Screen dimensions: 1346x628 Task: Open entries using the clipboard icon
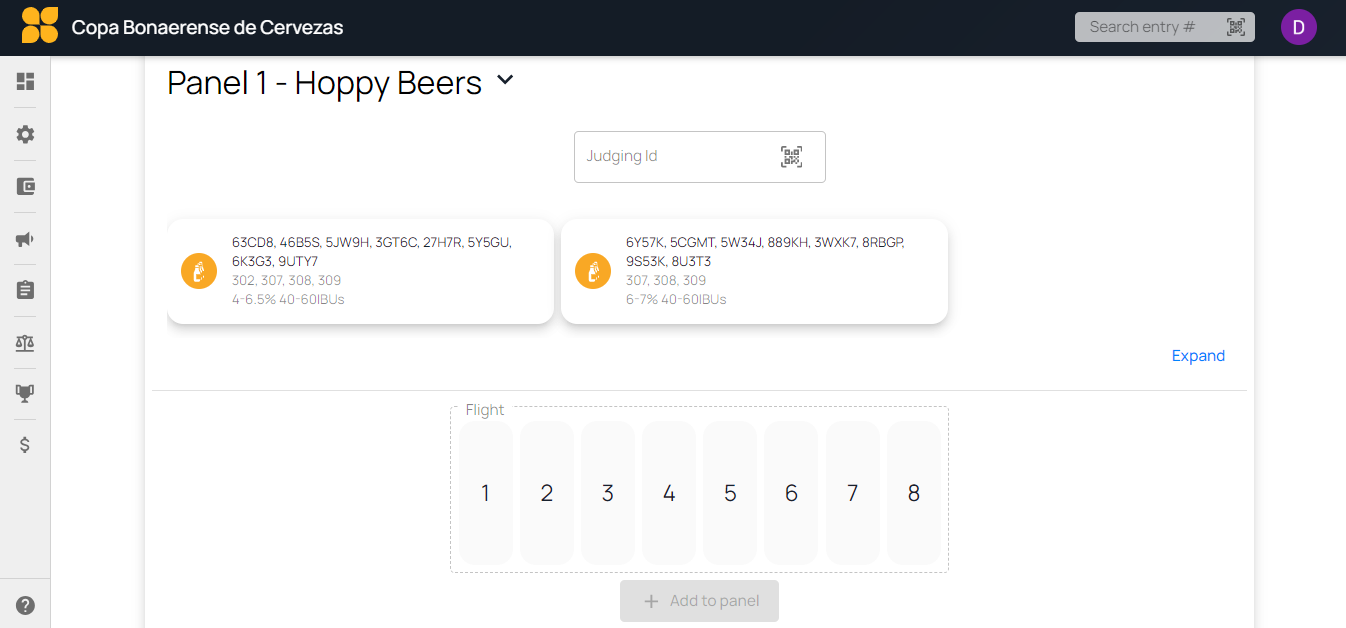pos(24,290)
